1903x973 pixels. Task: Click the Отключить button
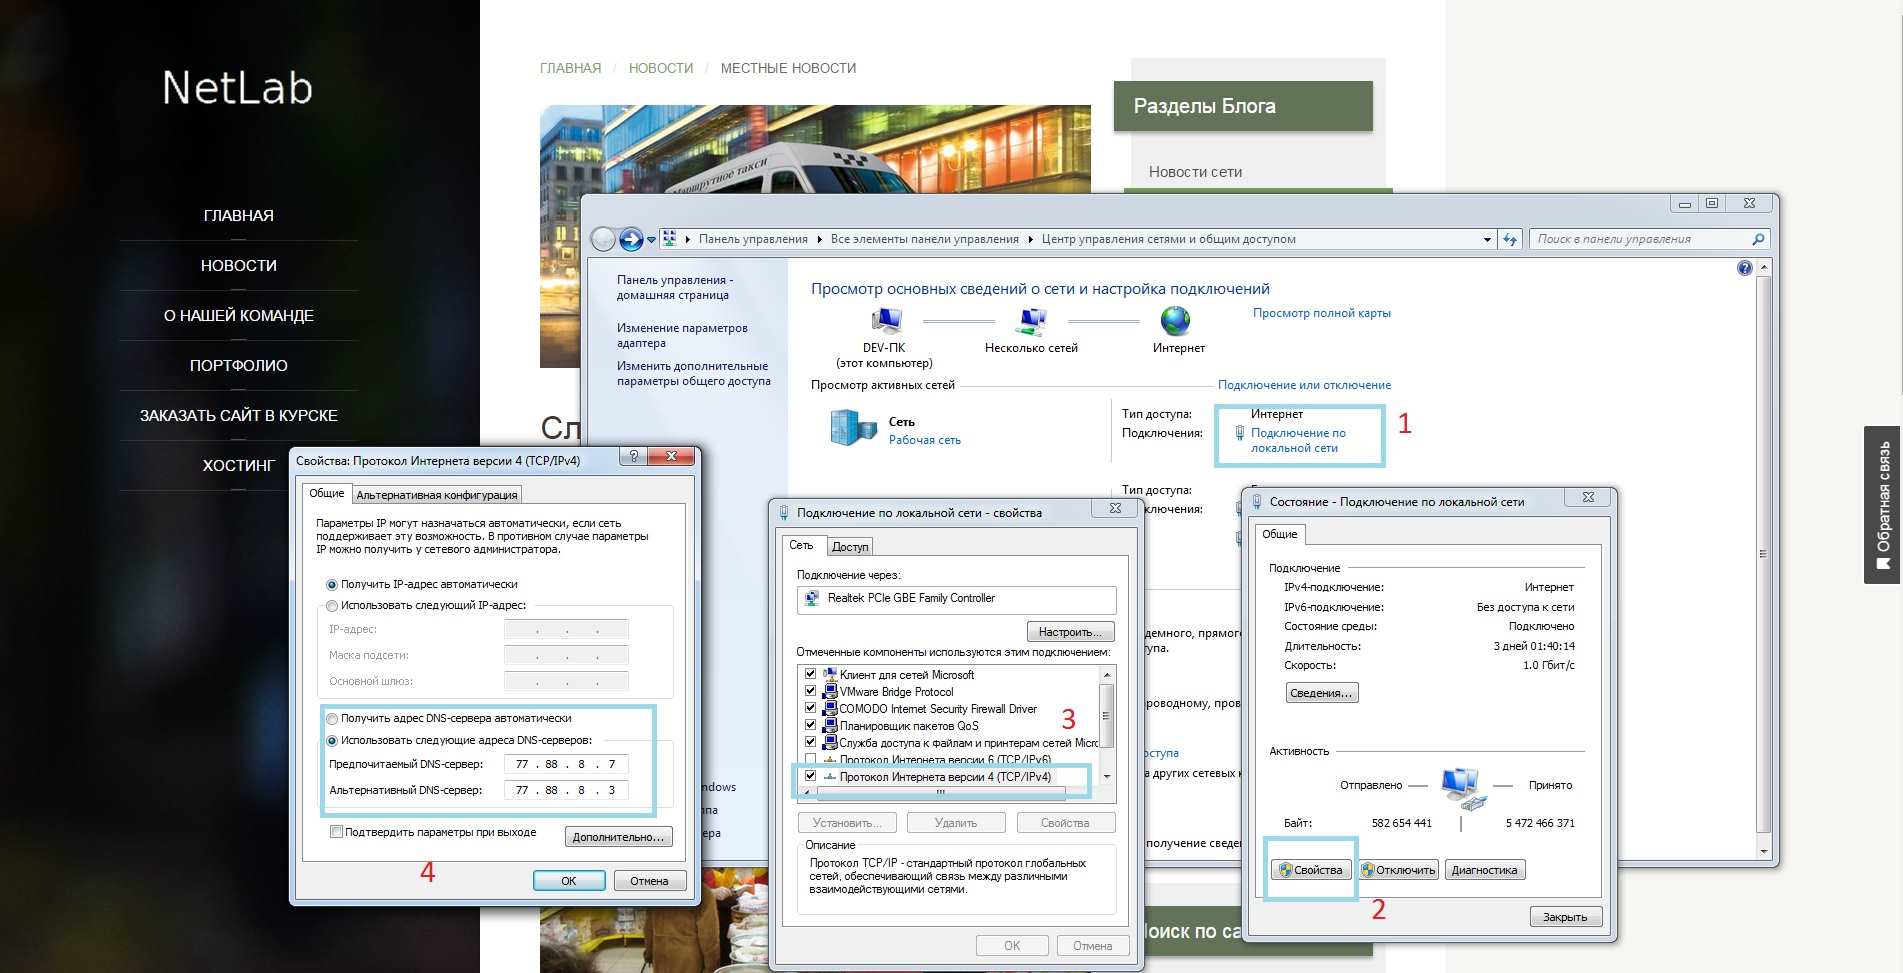tap(1398, 870)
